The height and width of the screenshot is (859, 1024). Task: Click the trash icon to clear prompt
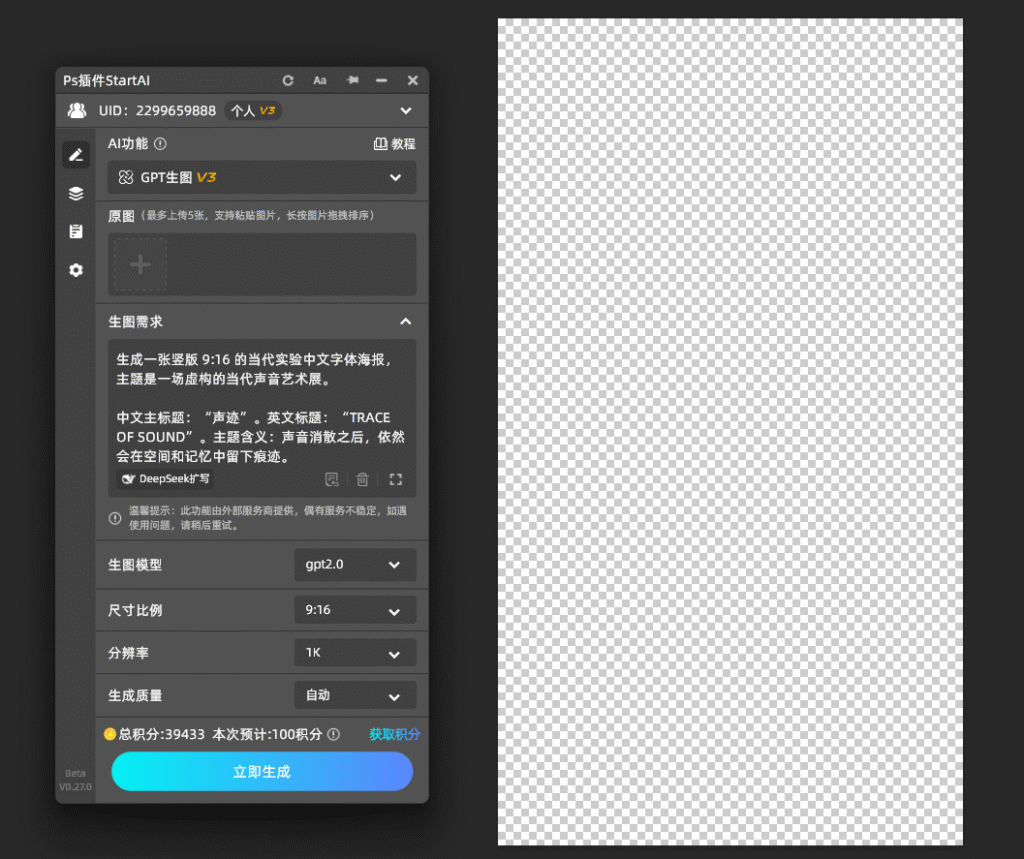click(362, 479)
